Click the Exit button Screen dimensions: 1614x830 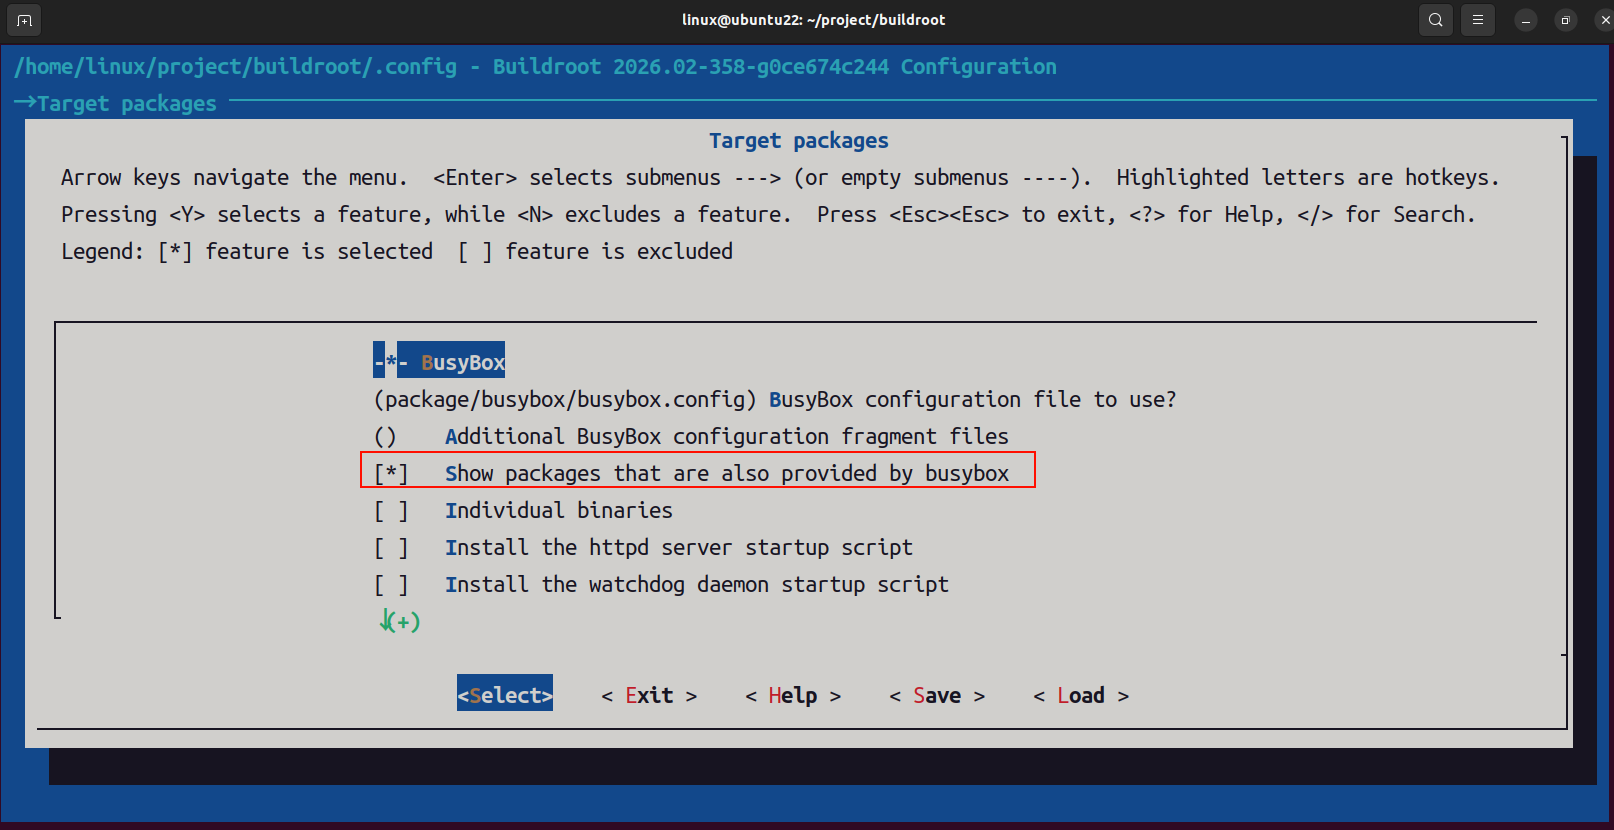(x=649, y=695)
